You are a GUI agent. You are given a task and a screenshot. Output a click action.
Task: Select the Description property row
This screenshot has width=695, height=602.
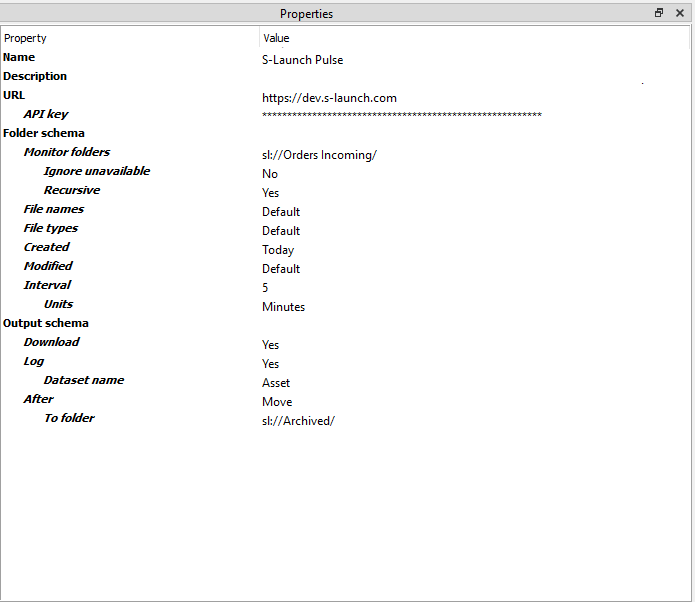pyautogui.click(x=35, y=76)
